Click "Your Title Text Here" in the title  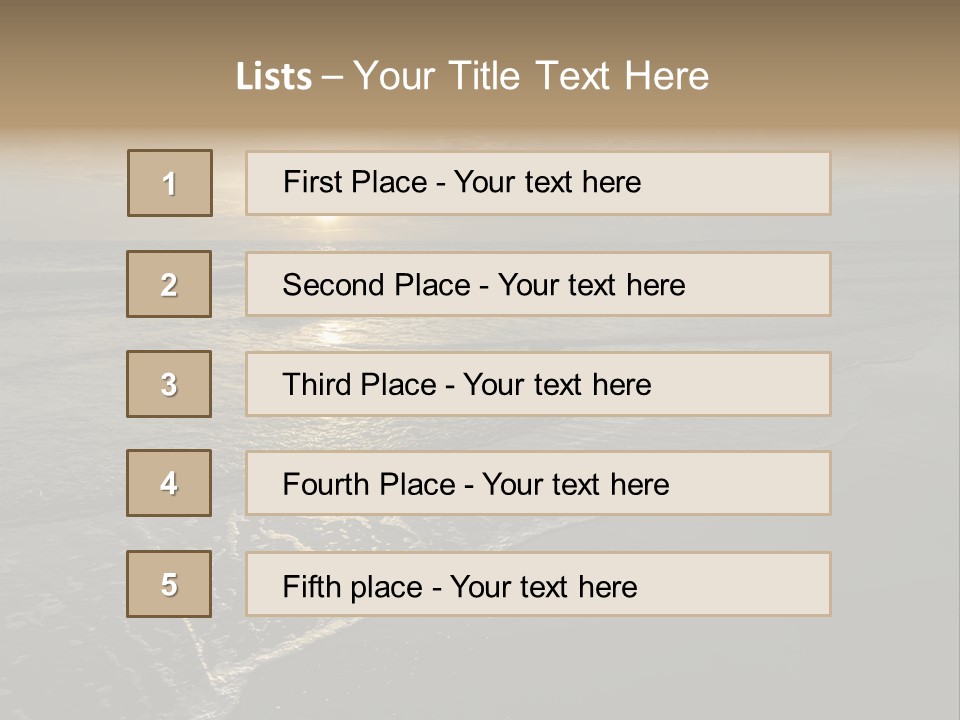(x=531, y=77)
